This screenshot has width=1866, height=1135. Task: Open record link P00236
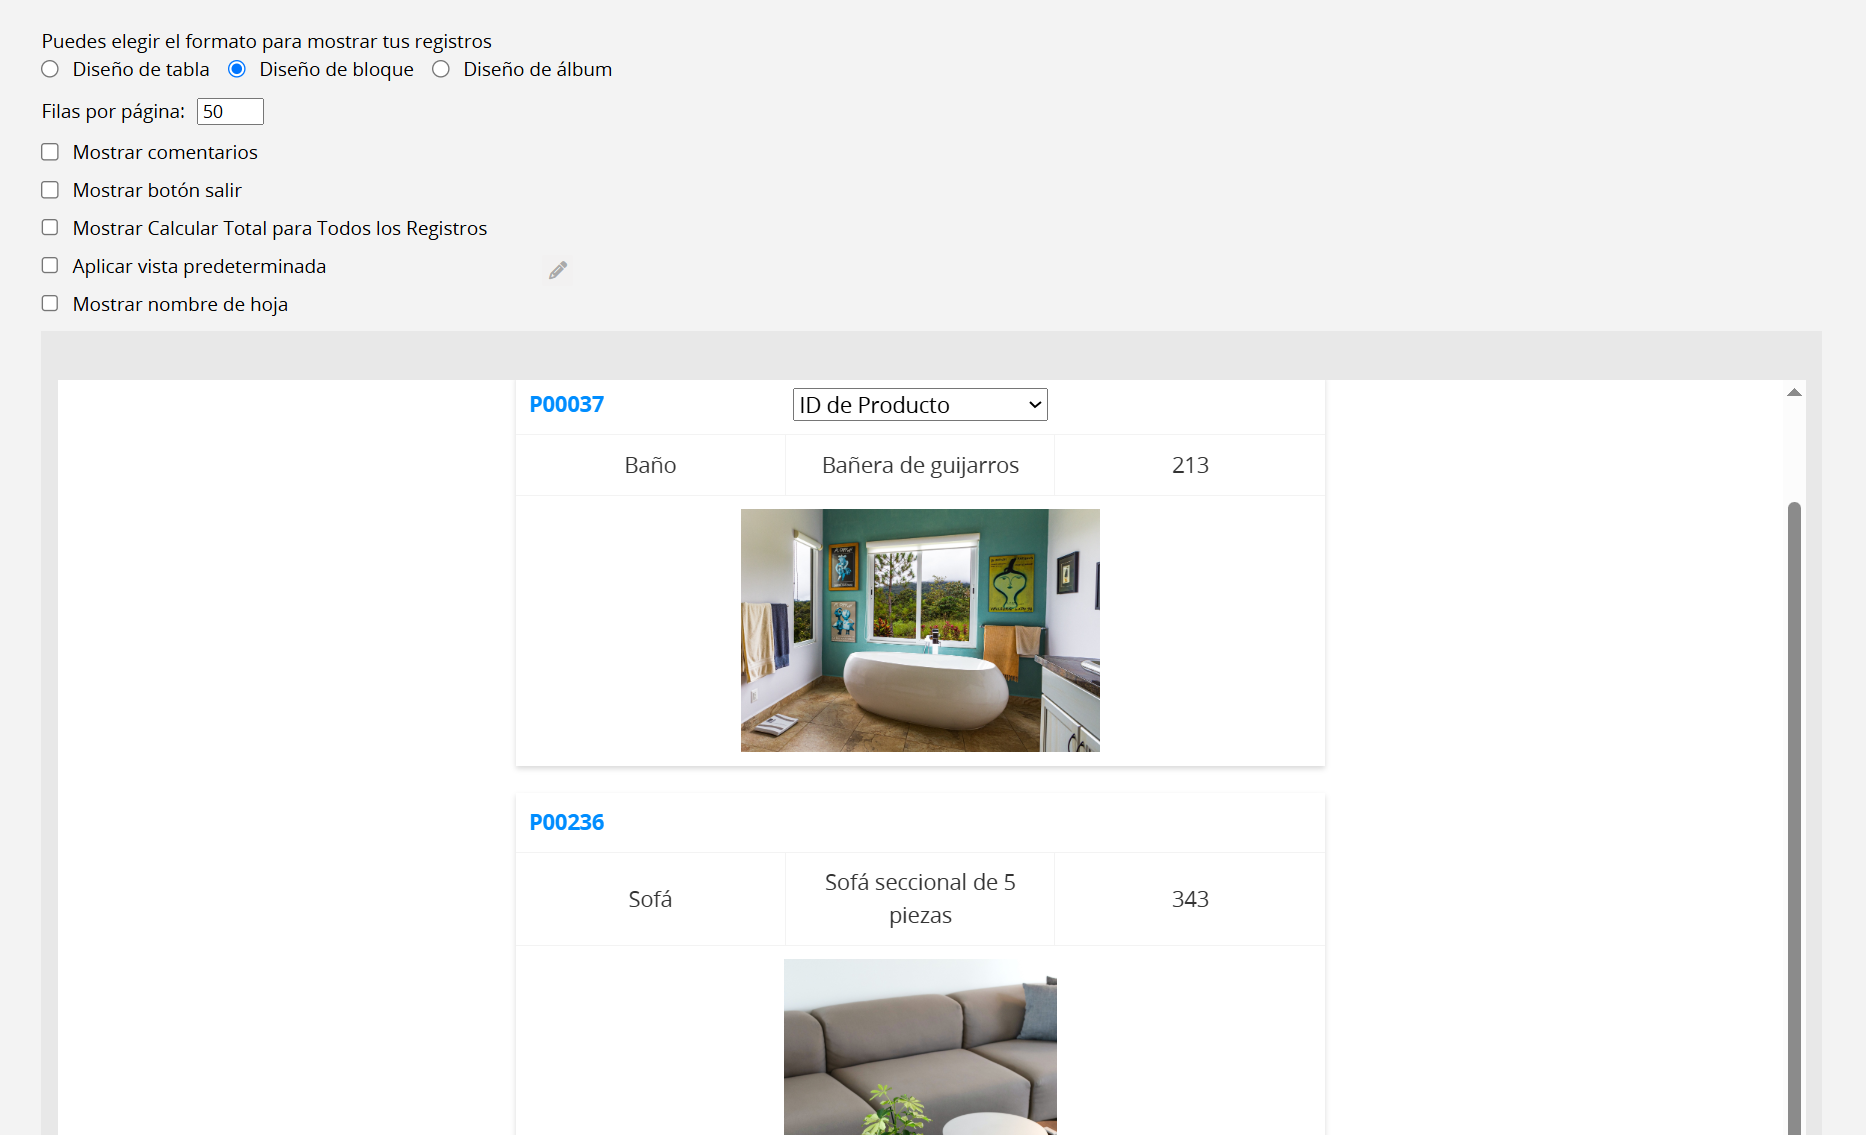567,823
